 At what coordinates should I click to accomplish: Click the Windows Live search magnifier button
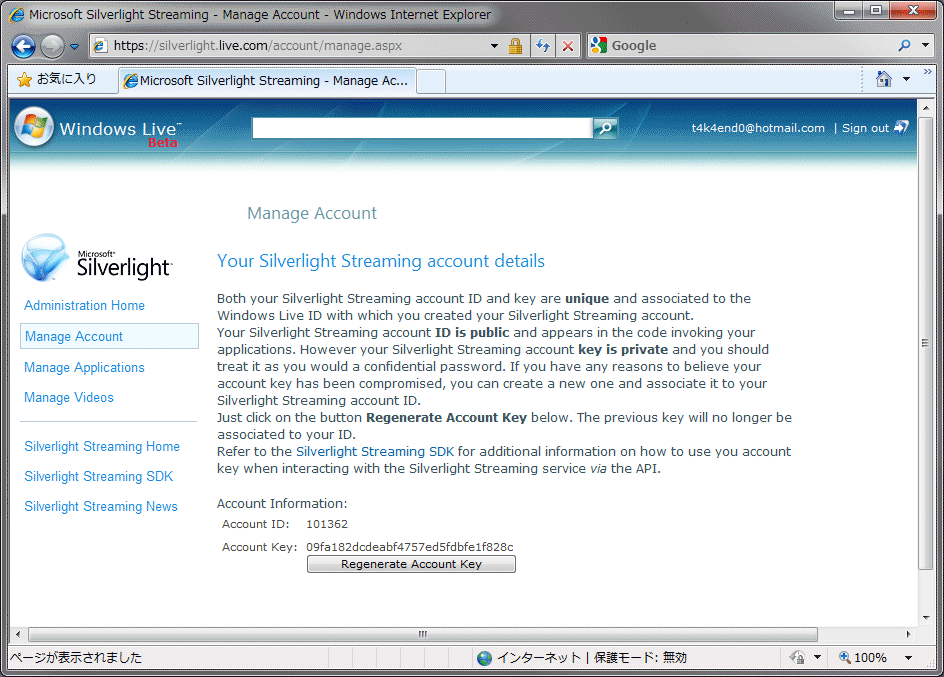pos(605,128)
